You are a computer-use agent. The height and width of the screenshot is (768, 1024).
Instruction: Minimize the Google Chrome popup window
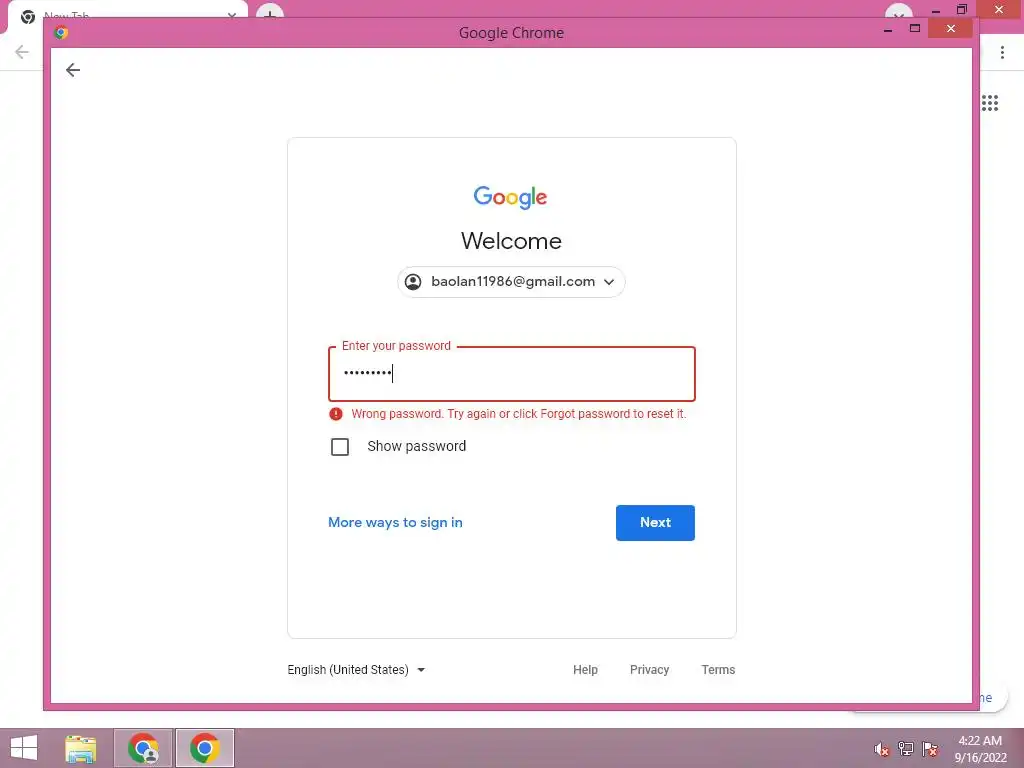888,29
